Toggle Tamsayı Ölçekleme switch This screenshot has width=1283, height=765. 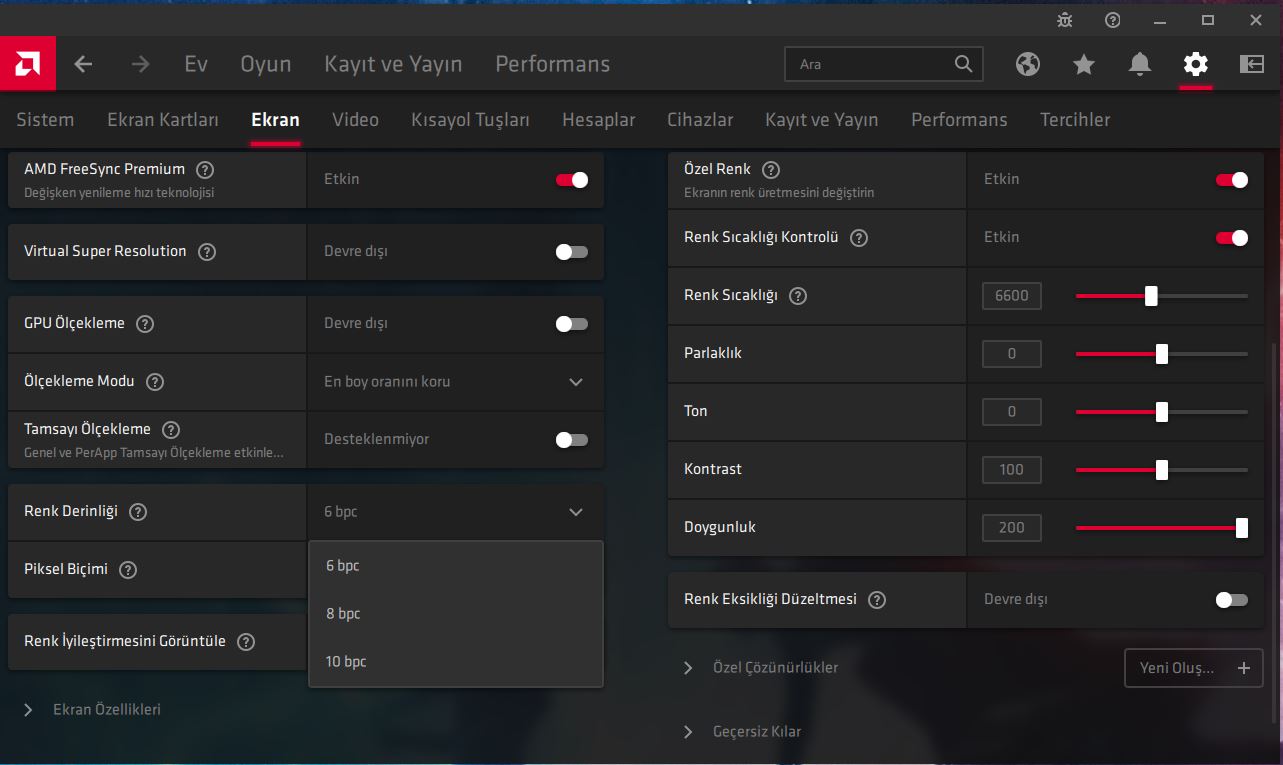click(x=572, y=440)
